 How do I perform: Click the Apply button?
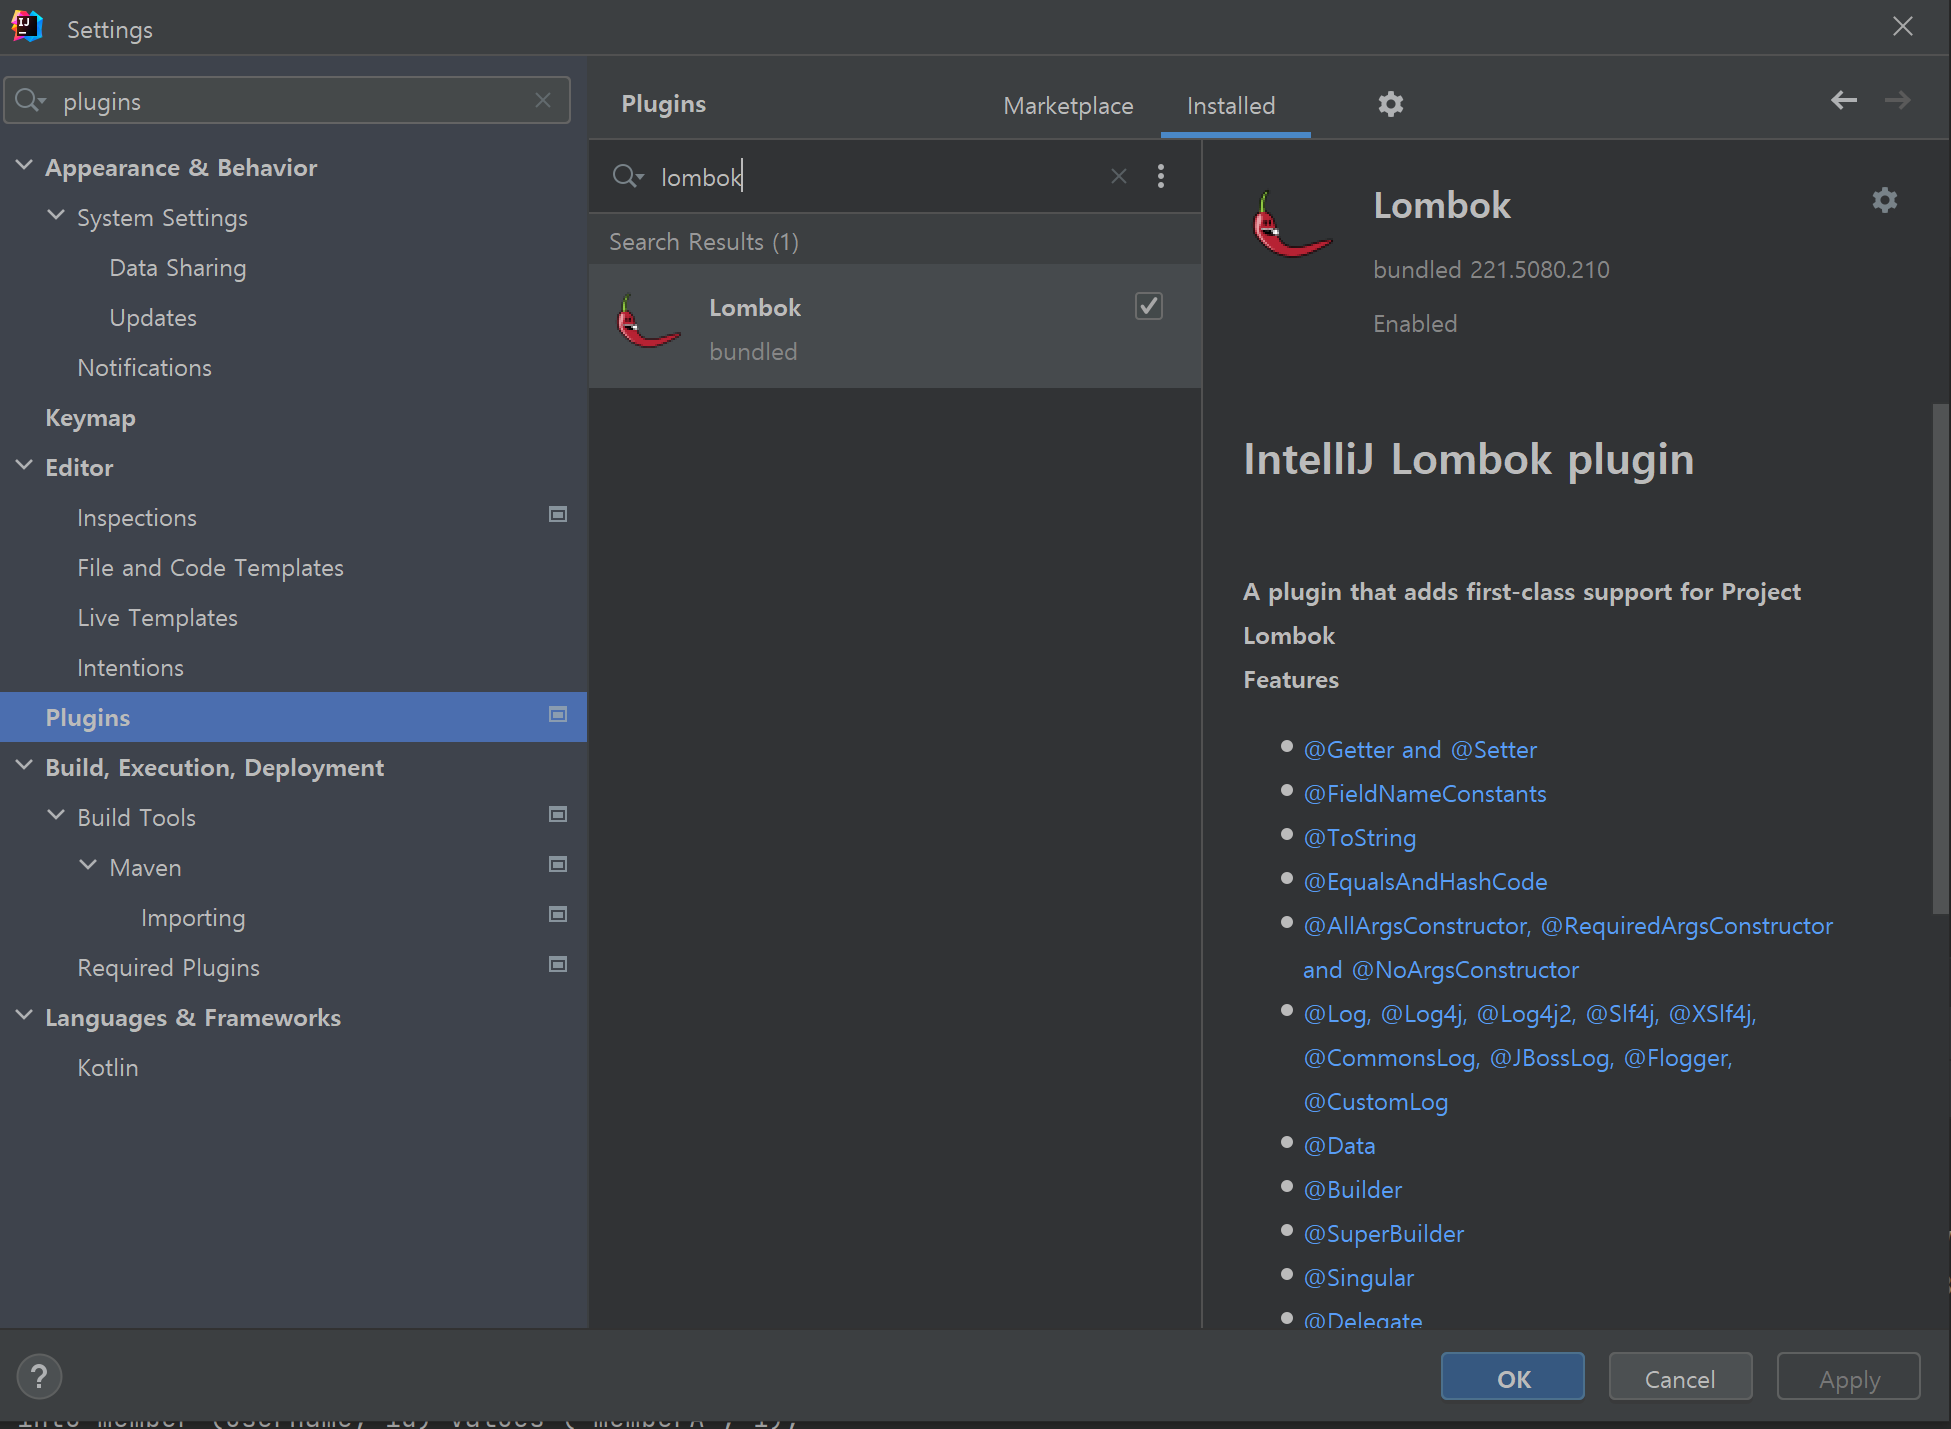[1849, 1378]
